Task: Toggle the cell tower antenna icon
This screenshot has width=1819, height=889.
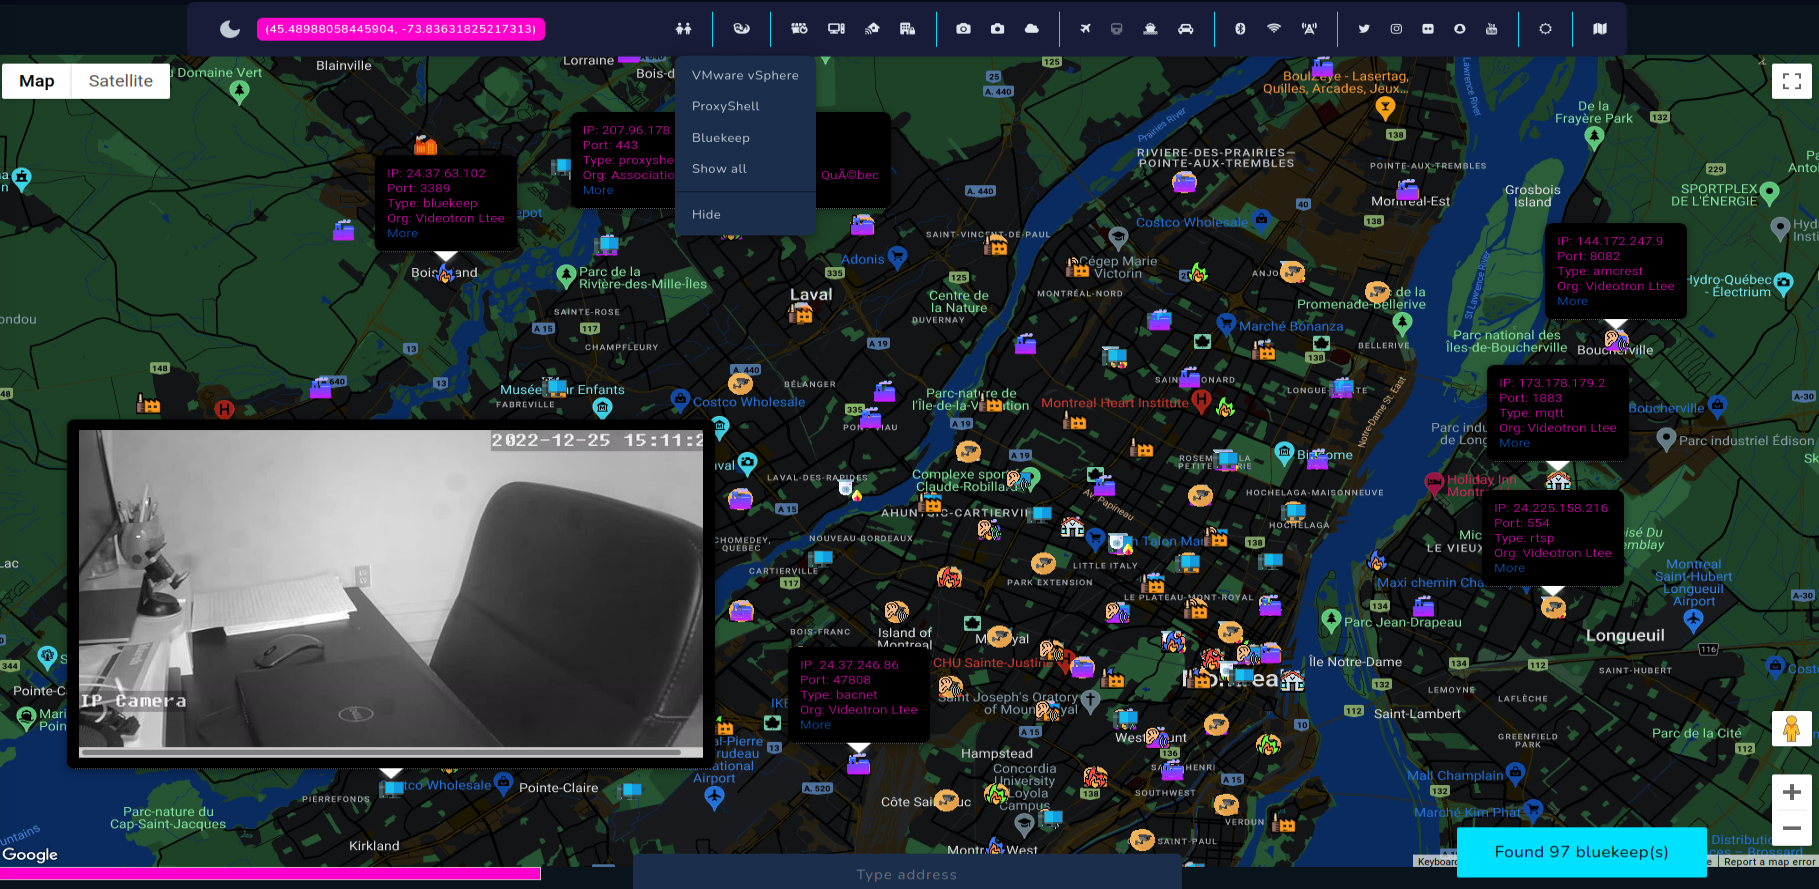Action: pyautogui.click(x=1309, y=29)
